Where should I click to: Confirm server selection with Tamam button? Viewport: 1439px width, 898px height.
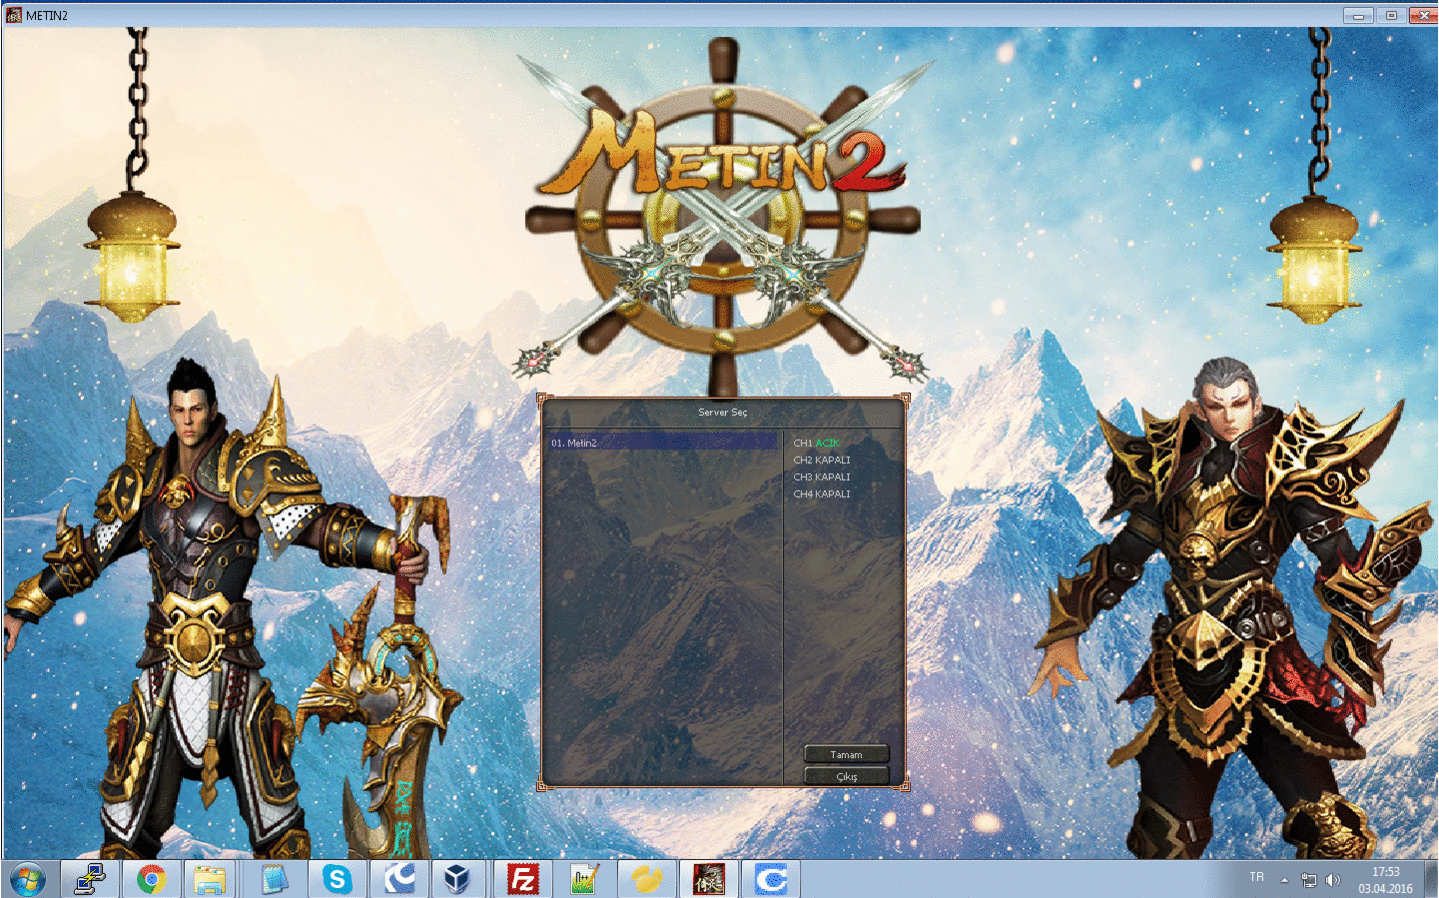click(x=846, y=754)
